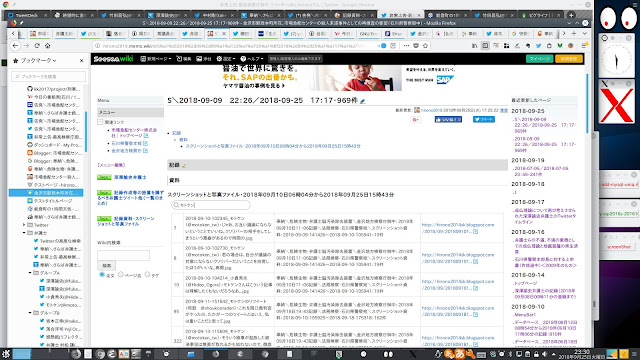Click Firefox forward navigation arrow

(x=27, y=46)
